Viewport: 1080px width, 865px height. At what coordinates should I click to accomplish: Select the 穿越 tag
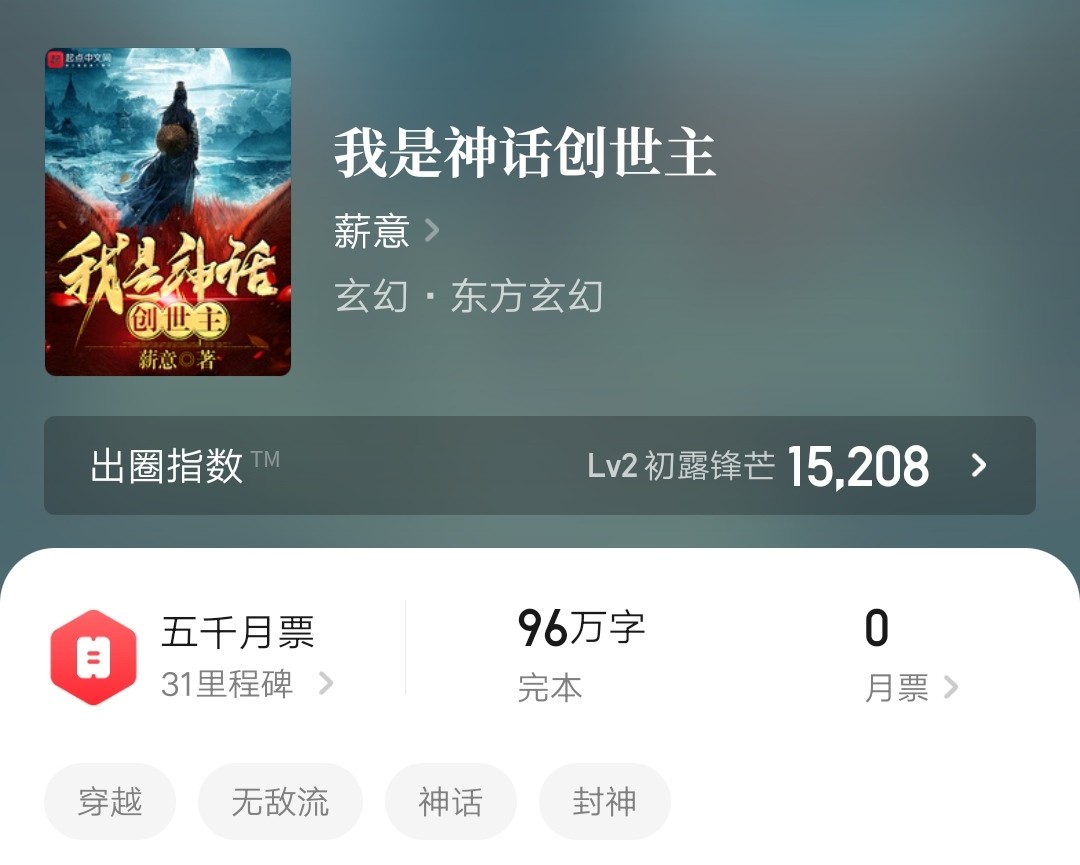(x=110, y=802)
